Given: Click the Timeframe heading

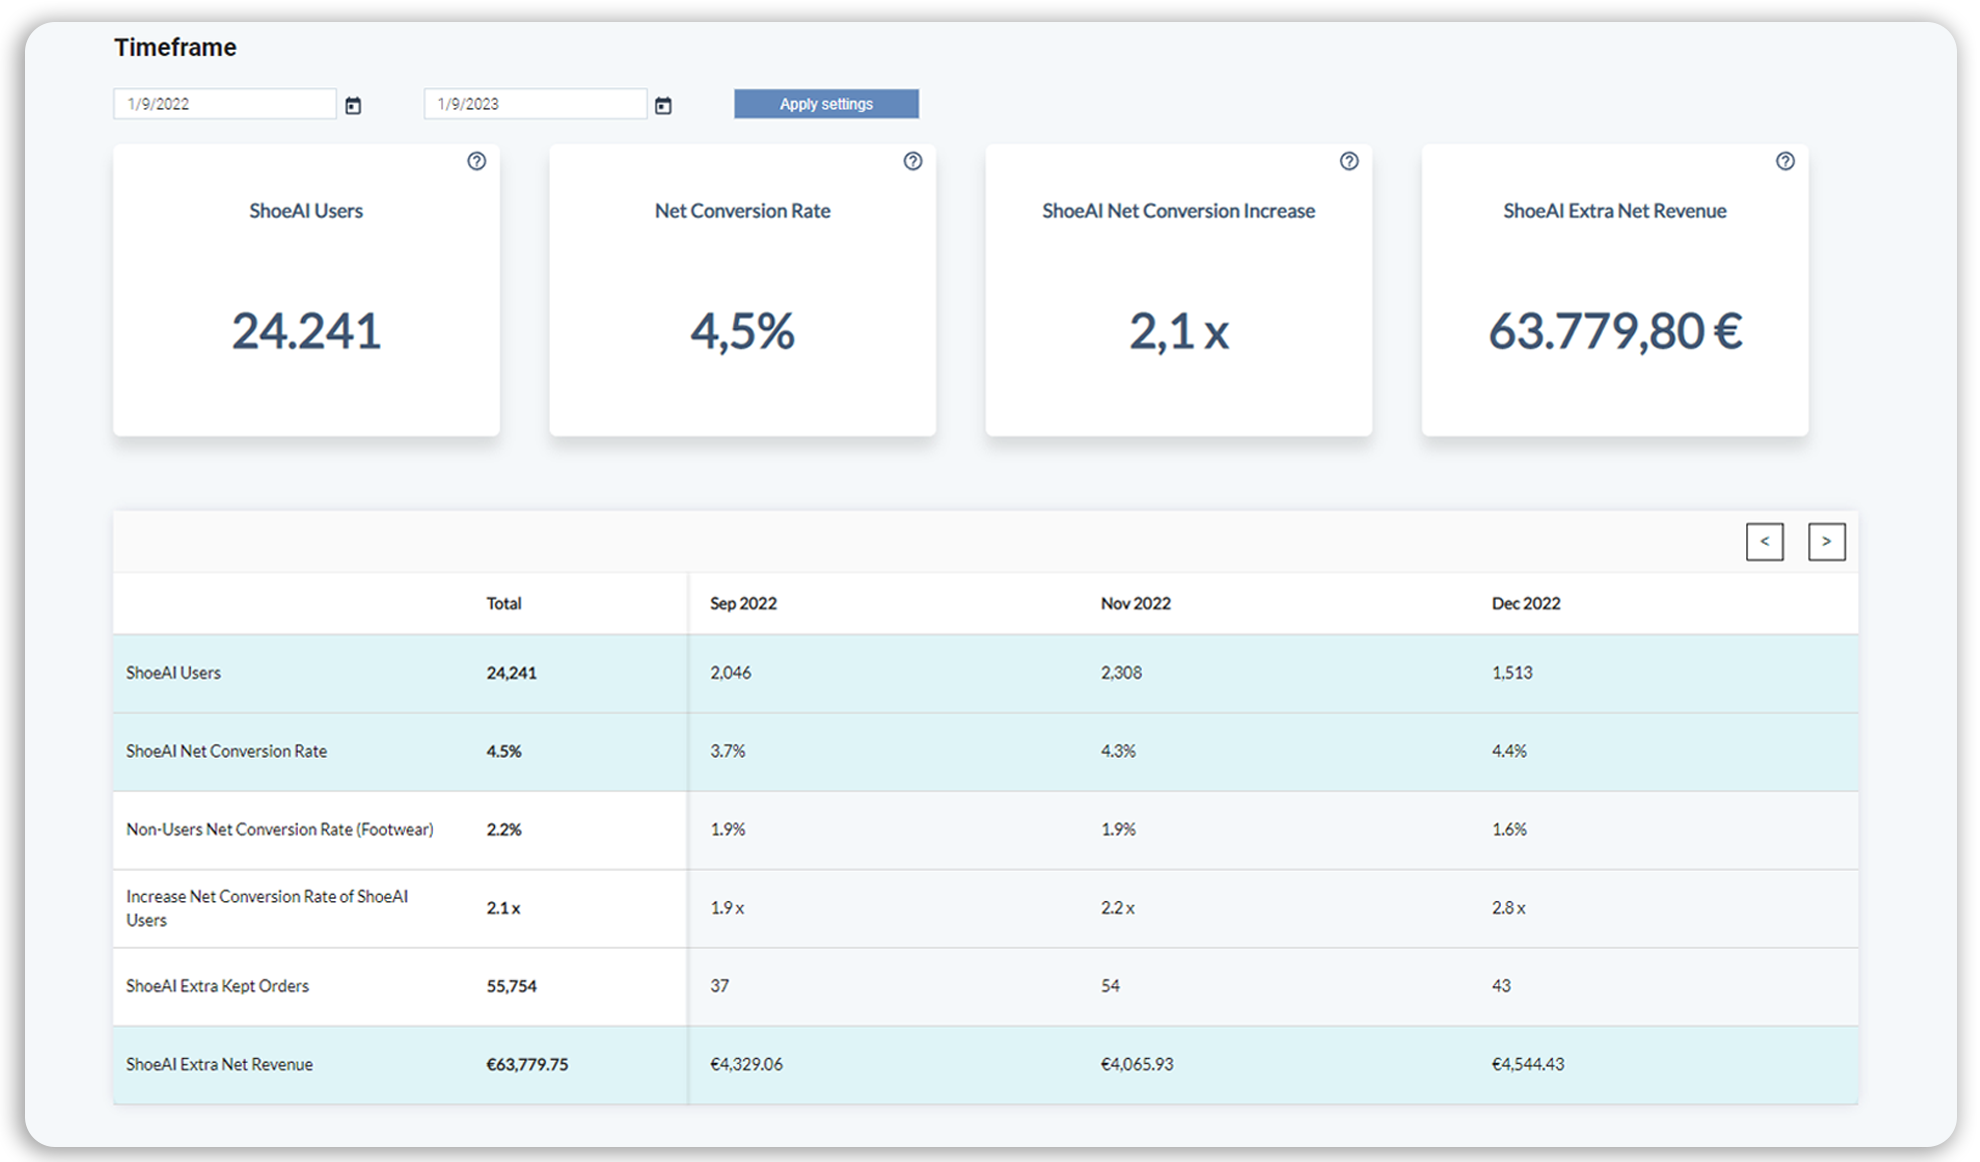Looking at the screenshot, I should (x=175, y=47).
